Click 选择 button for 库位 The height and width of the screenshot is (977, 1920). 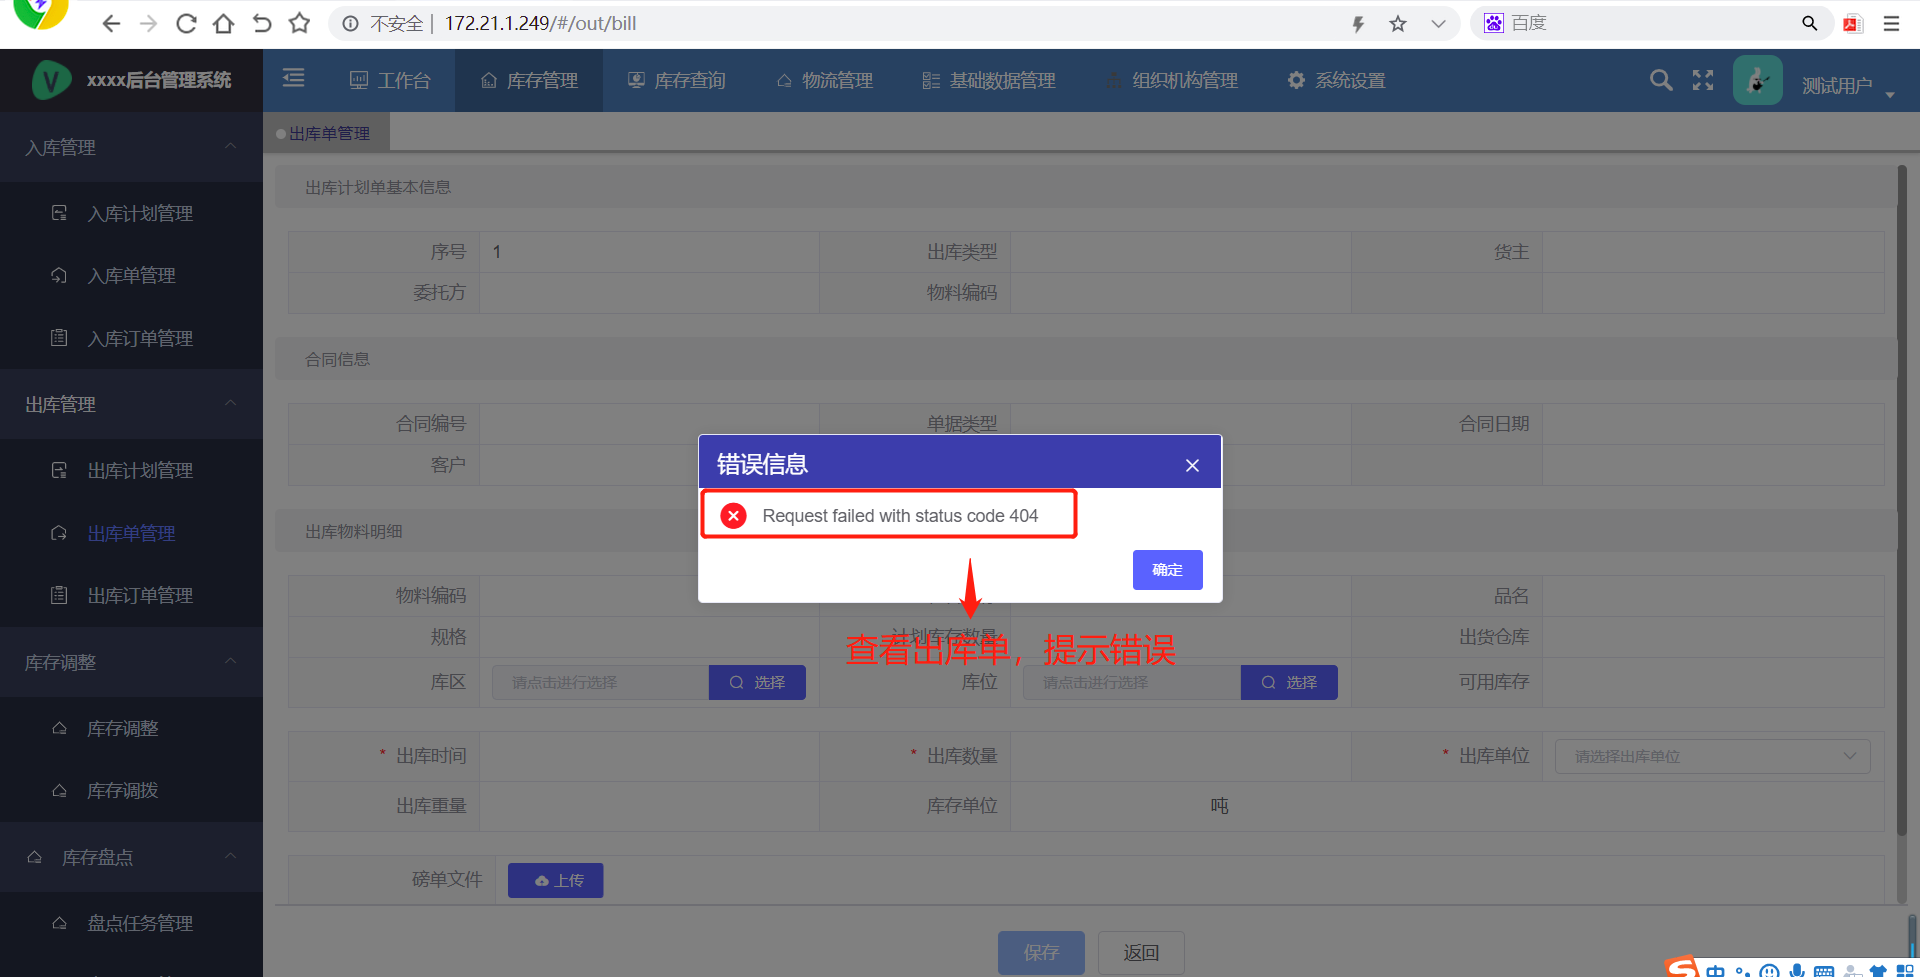pyautogui.click(x=1289, y=682)
